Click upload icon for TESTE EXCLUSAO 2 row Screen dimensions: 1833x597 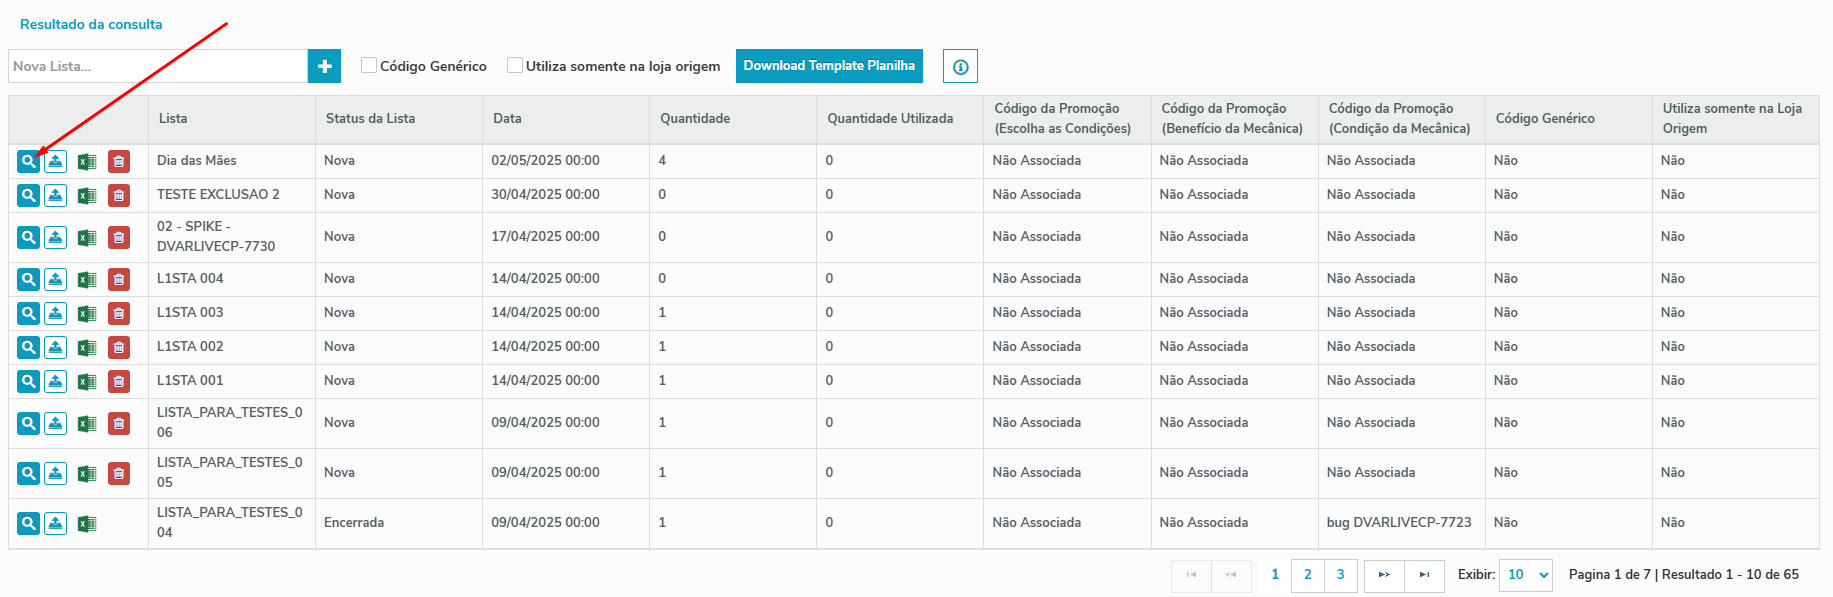click(x=56, y=195)
